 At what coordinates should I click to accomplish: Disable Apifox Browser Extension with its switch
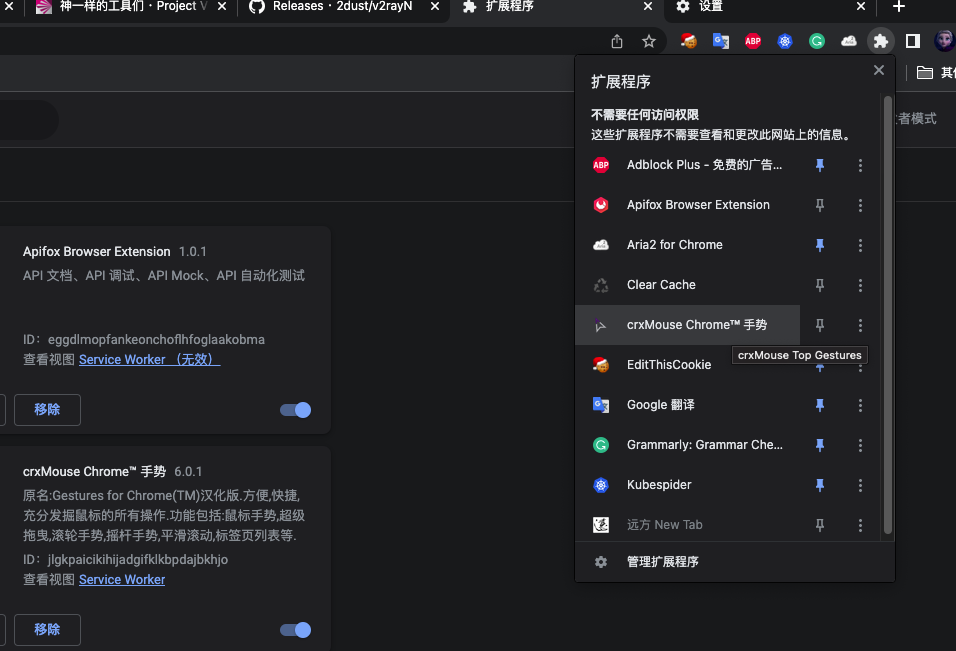tap(296, 410)
